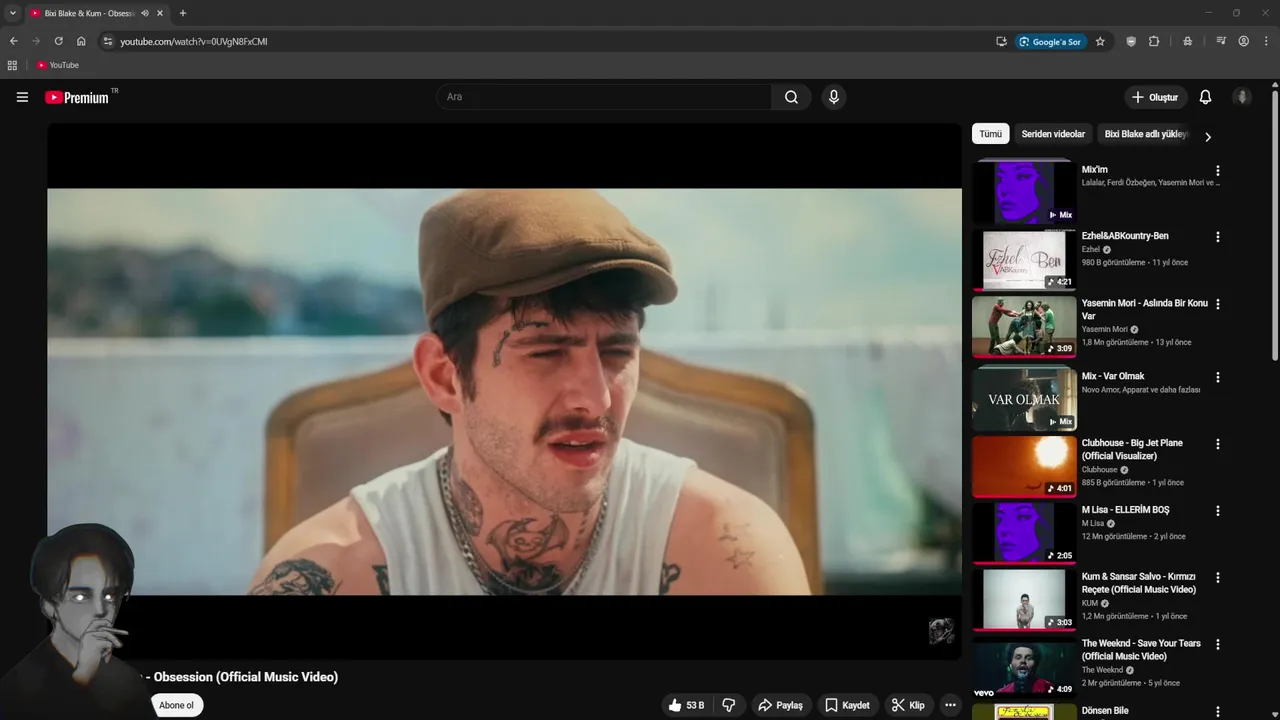
Task: Dislike the video
Action: pos(729,705)
